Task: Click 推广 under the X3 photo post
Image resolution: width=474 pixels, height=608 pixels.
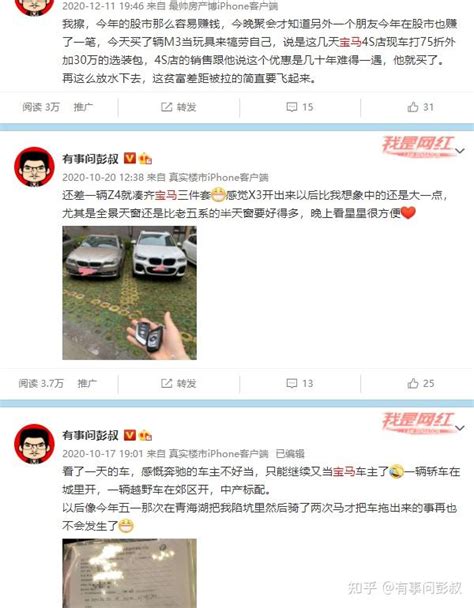Action: click(x=87, y=383)
